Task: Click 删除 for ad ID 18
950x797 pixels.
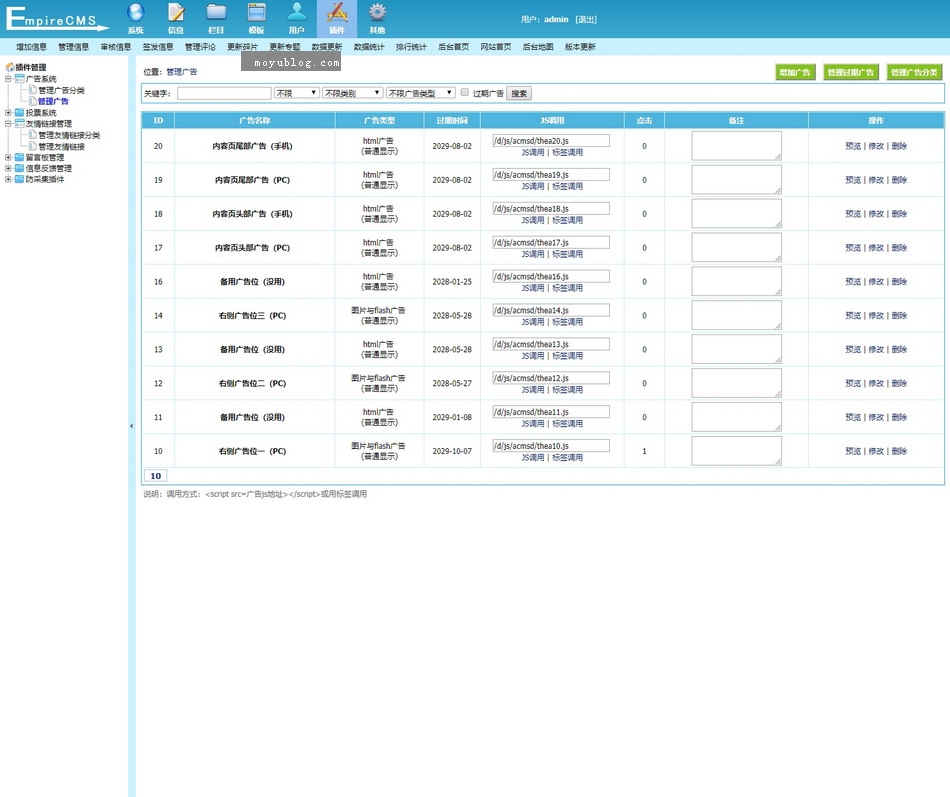Action: click(899, 214)
